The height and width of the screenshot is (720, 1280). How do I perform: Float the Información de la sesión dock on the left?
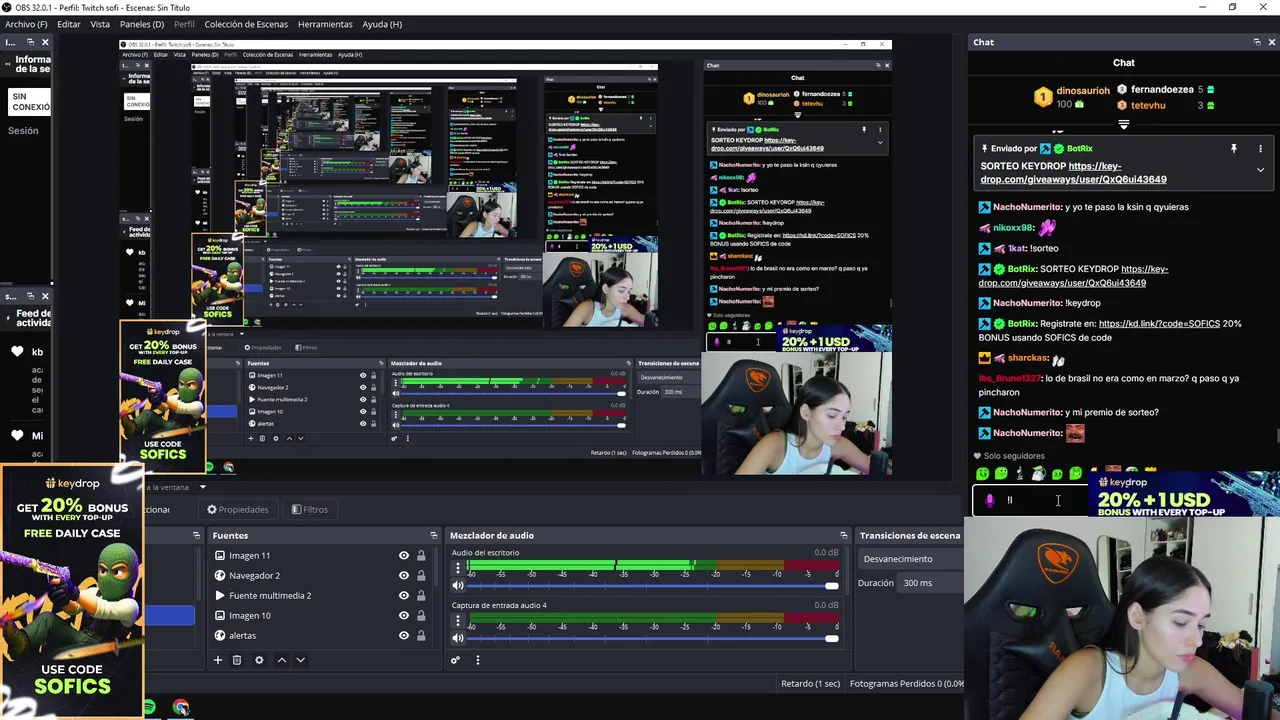(x=30, y=42)
